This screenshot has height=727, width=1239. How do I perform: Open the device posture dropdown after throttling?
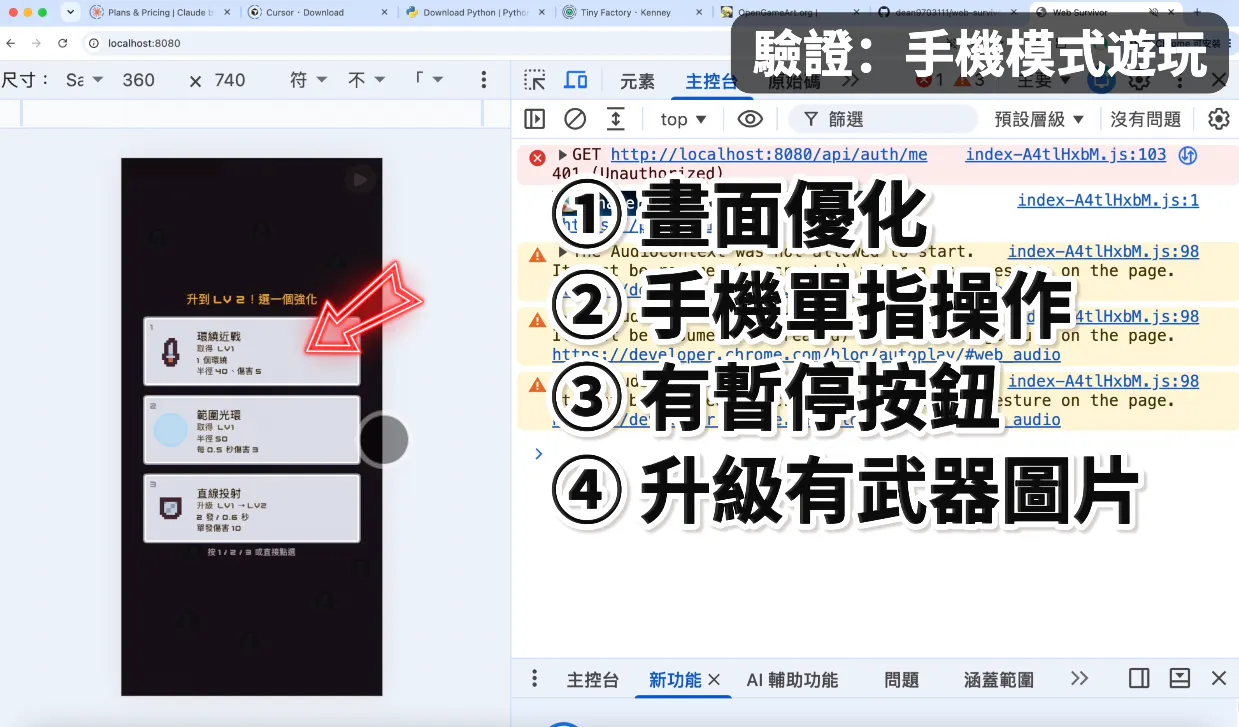tap(430, 80)
